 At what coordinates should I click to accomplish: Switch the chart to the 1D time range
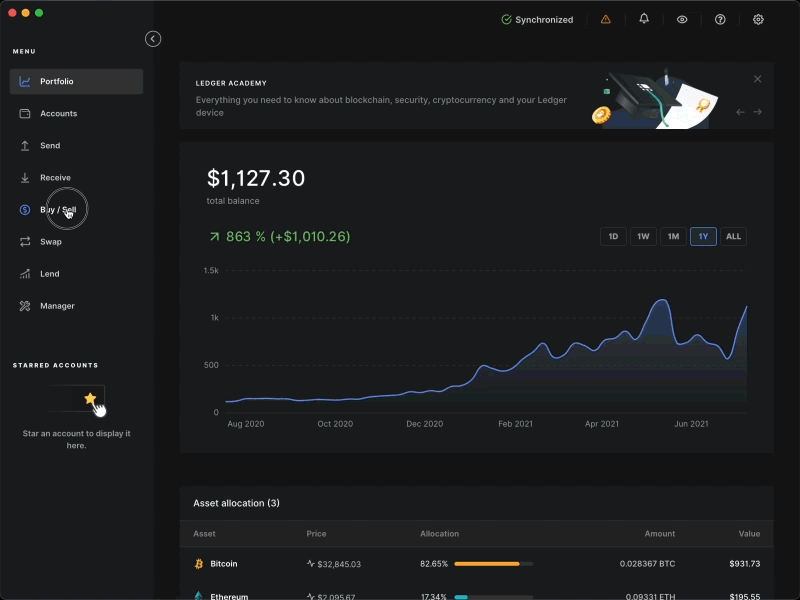point(613,236)
